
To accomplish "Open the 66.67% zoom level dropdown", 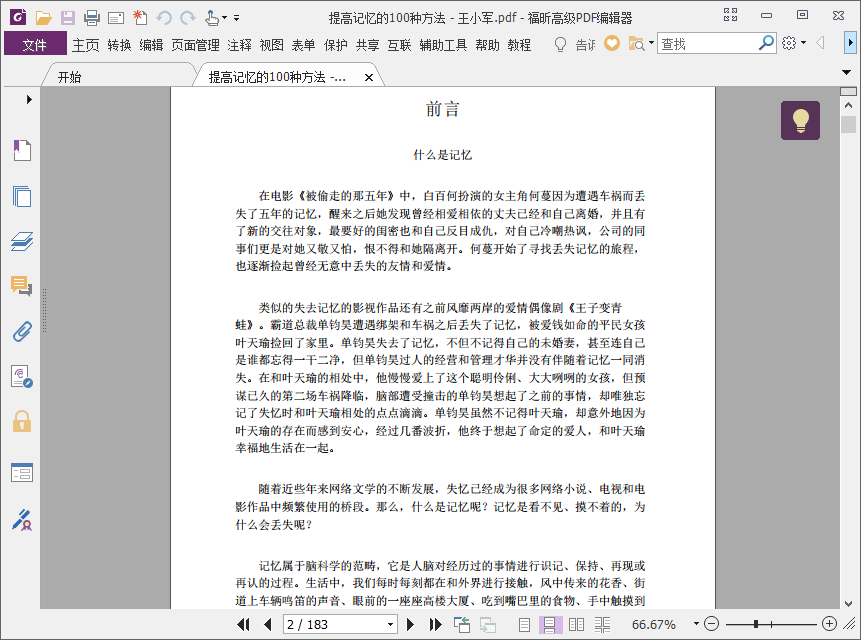I will coord(696,624).
